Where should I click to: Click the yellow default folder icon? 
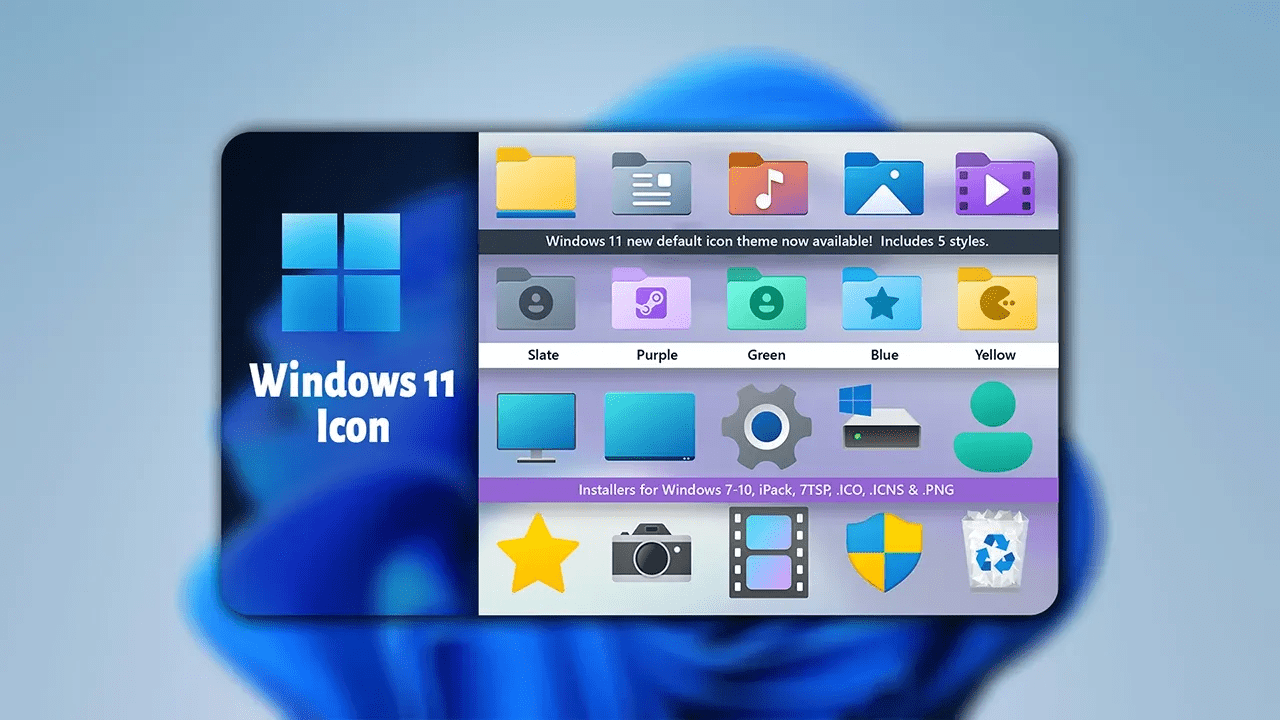point(536,184)
